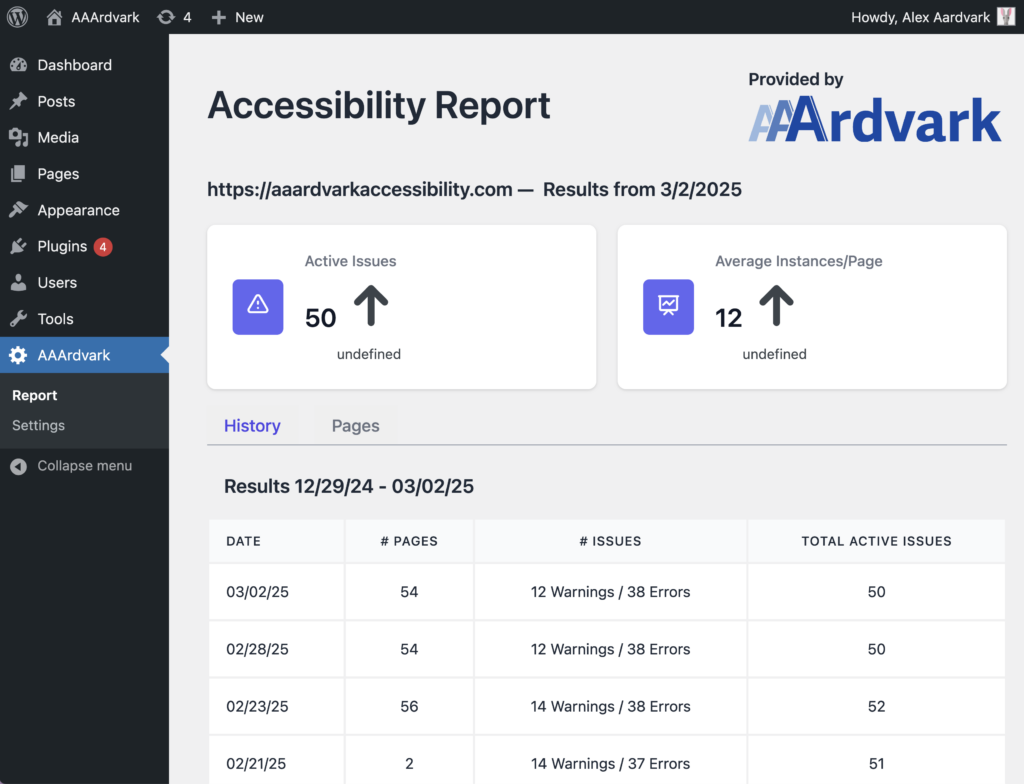Click New in the admin bar
Screen dimensions: 1024x784
(249, 18)
